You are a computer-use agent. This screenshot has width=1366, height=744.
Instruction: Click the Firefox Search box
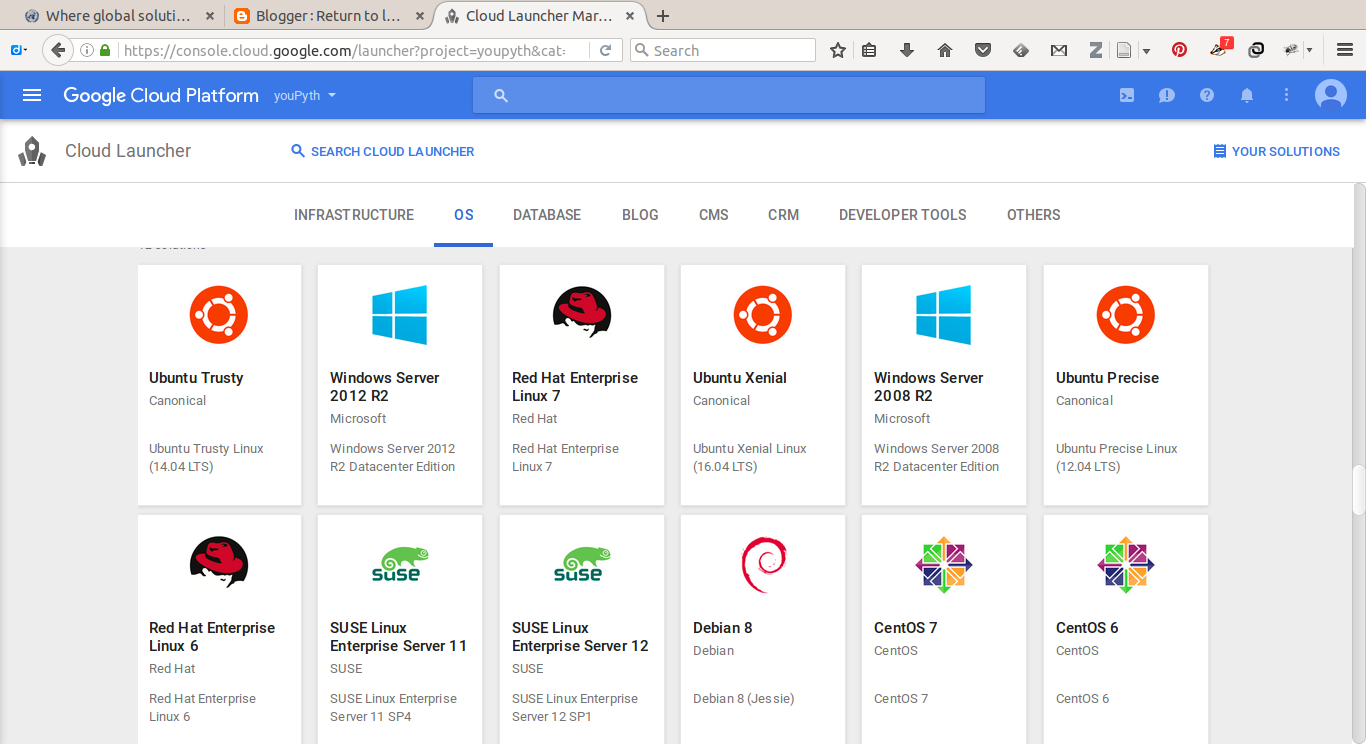723,50
